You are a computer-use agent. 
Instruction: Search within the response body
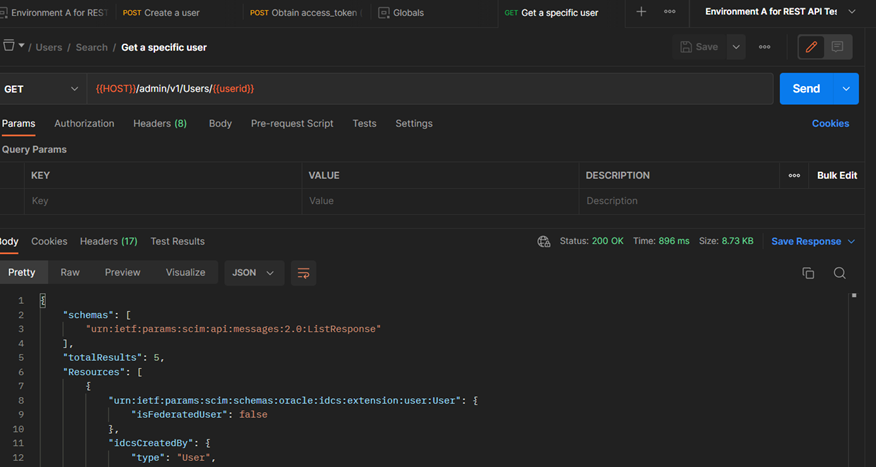tap(839, 273)
